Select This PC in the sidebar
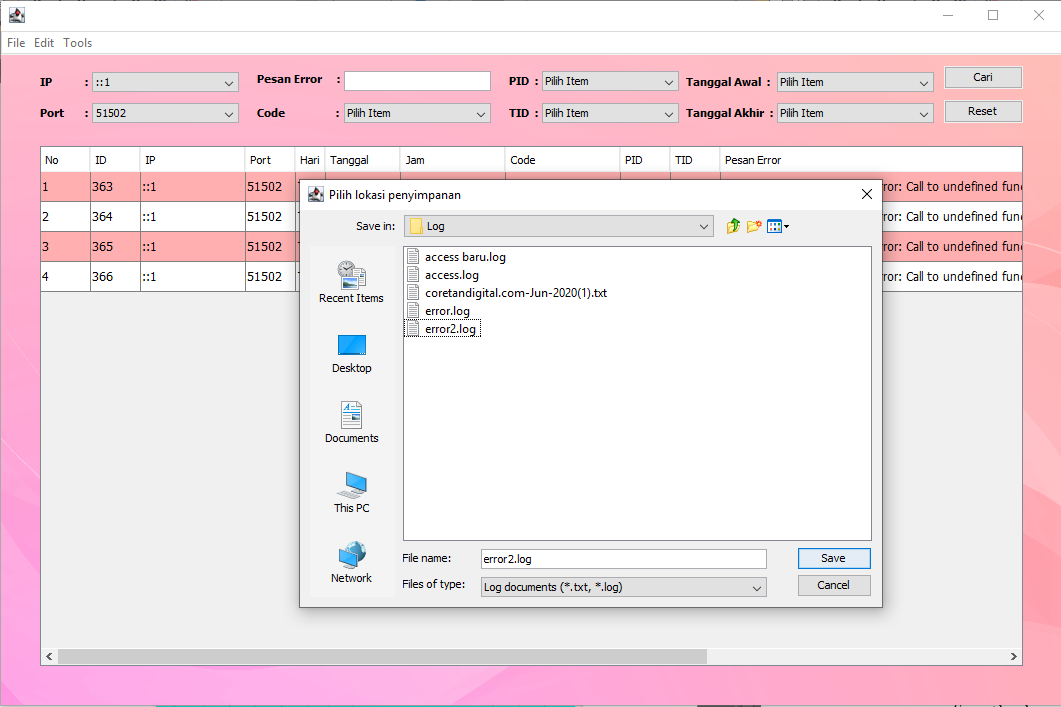 coord(351,492)
